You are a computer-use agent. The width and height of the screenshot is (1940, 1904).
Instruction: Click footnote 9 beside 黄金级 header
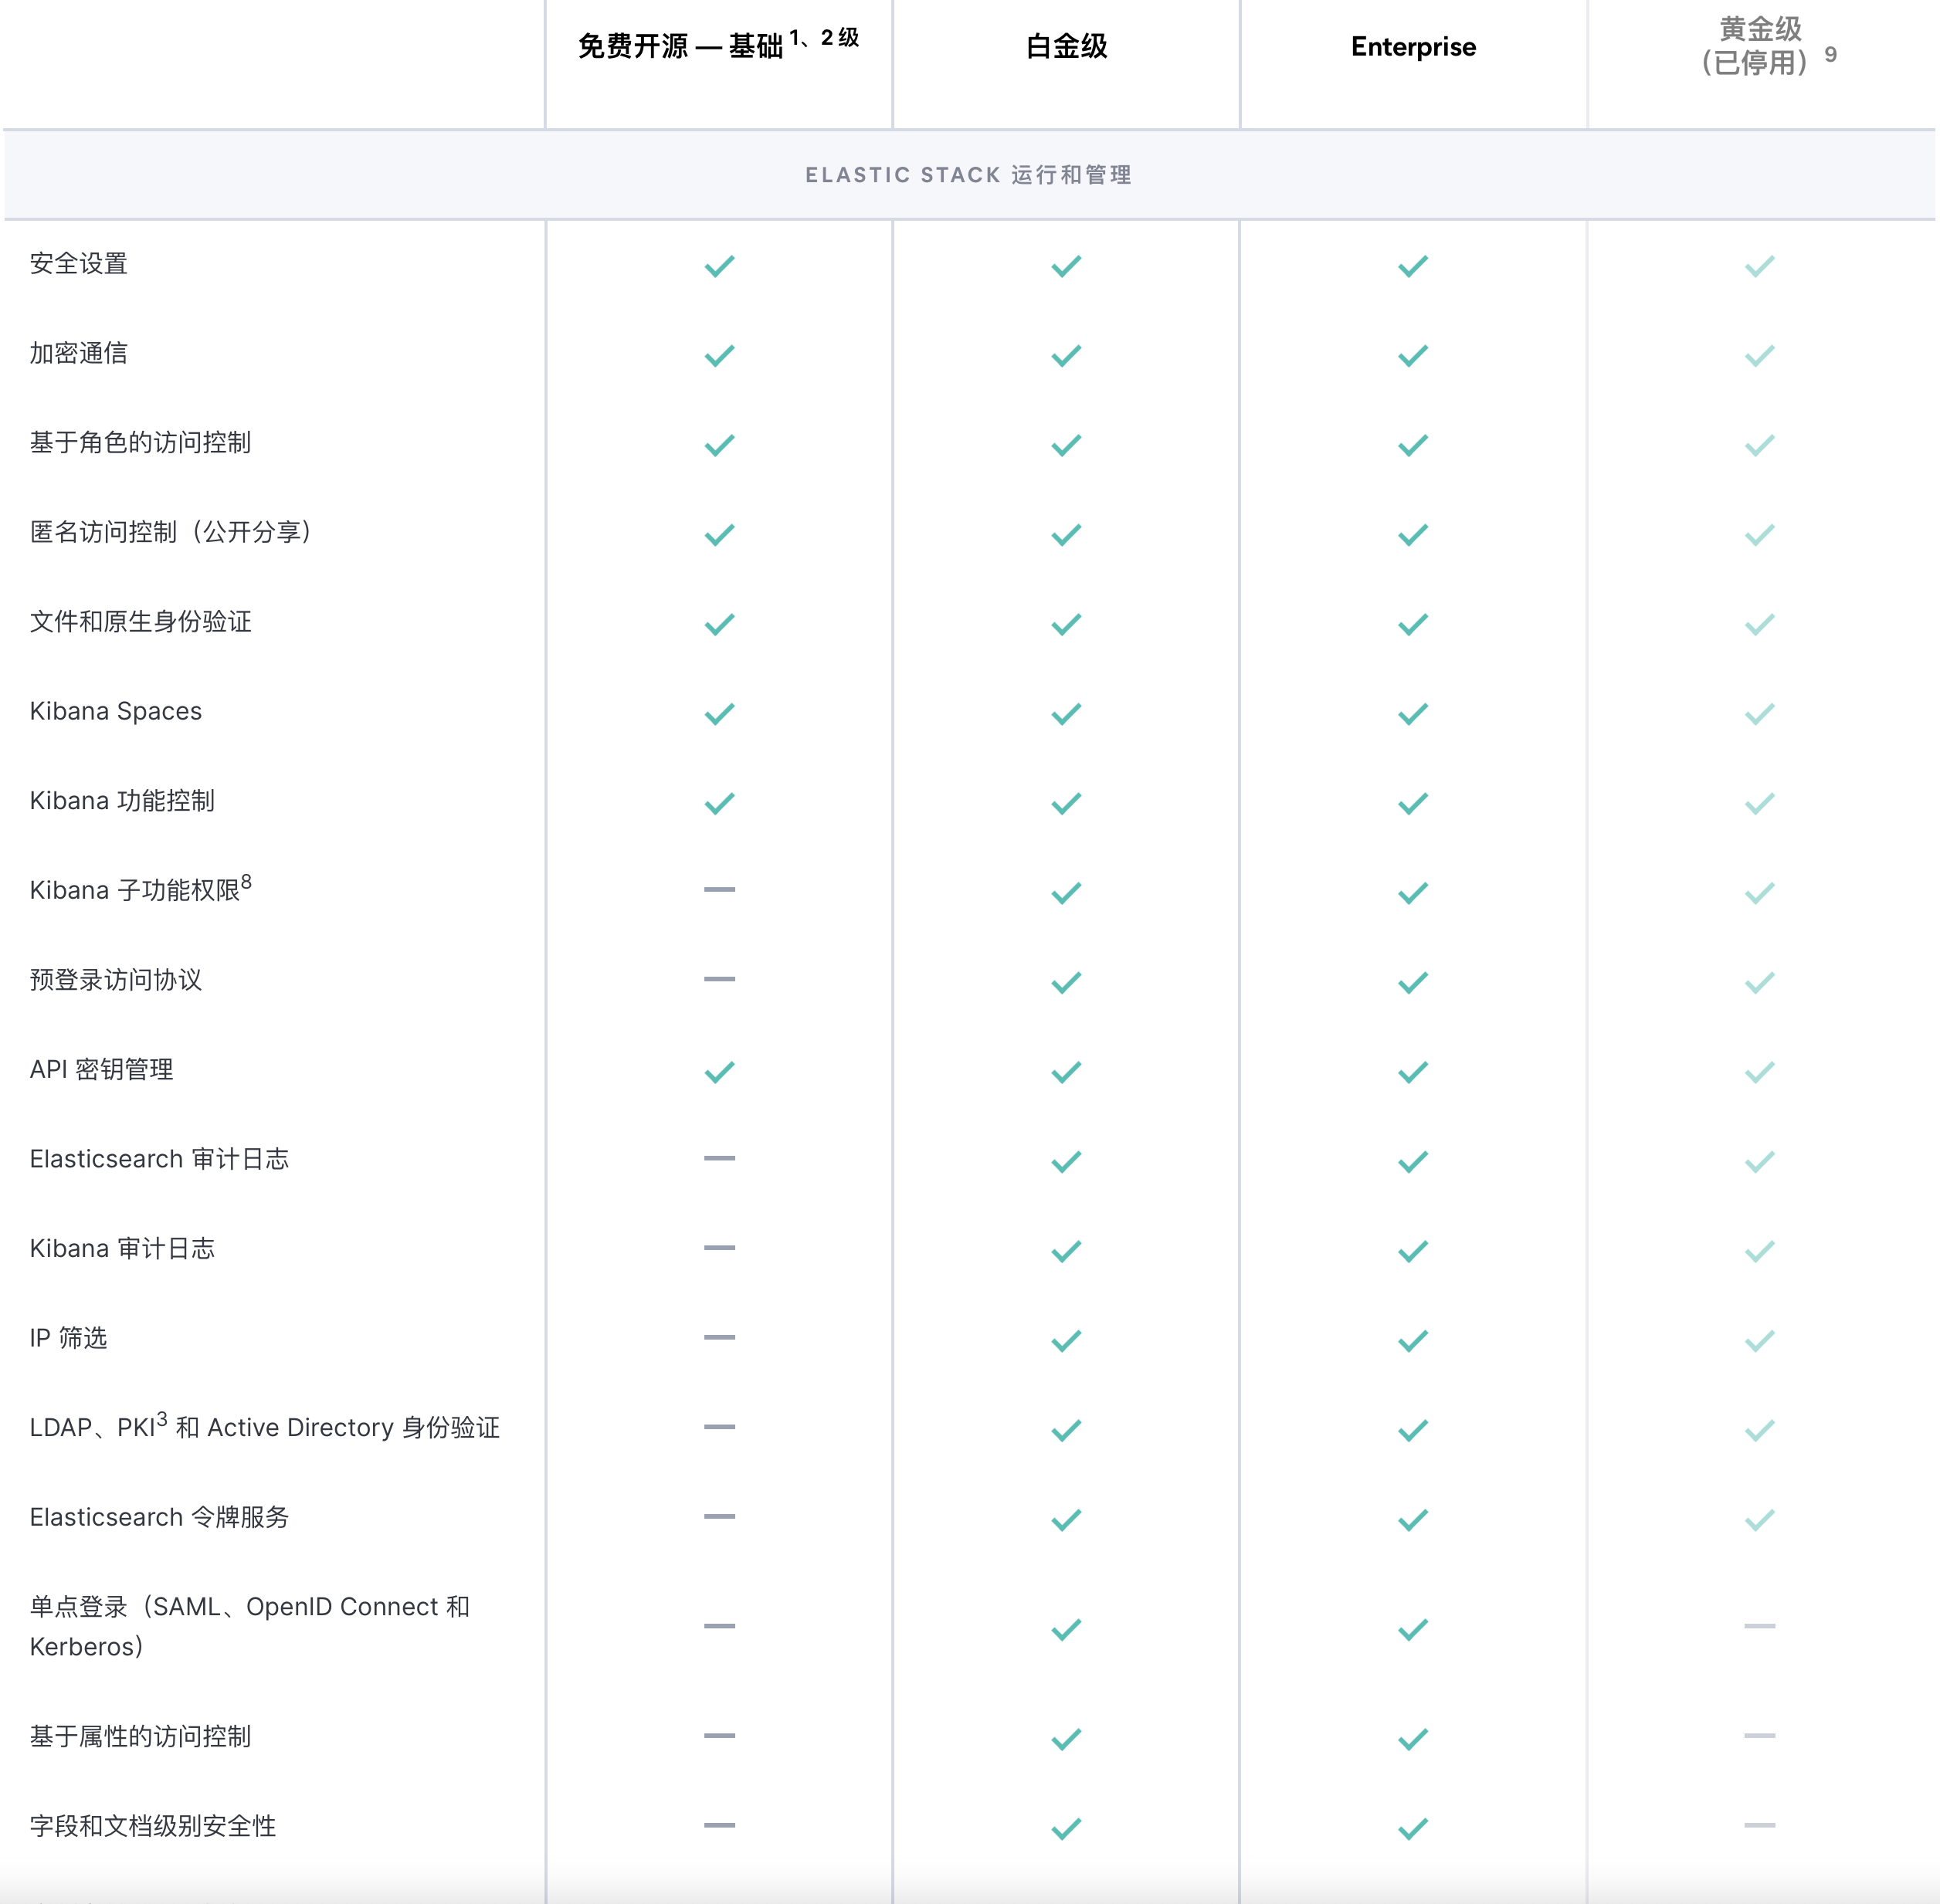1830,55
